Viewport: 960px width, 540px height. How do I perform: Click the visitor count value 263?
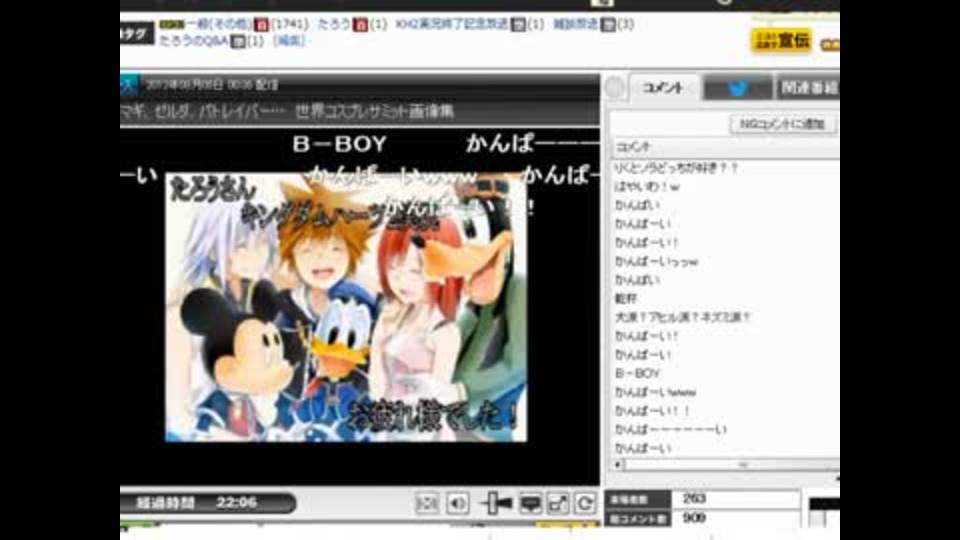point(694,499)
